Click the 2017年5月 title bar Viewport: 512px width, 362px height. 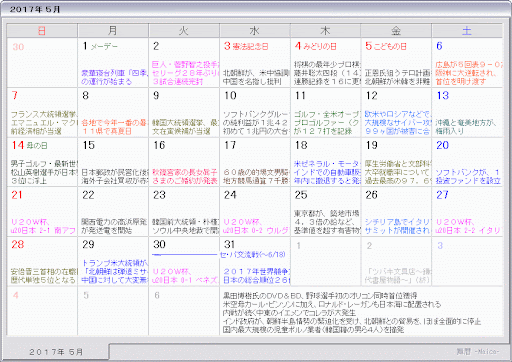[x=256, y=9]
